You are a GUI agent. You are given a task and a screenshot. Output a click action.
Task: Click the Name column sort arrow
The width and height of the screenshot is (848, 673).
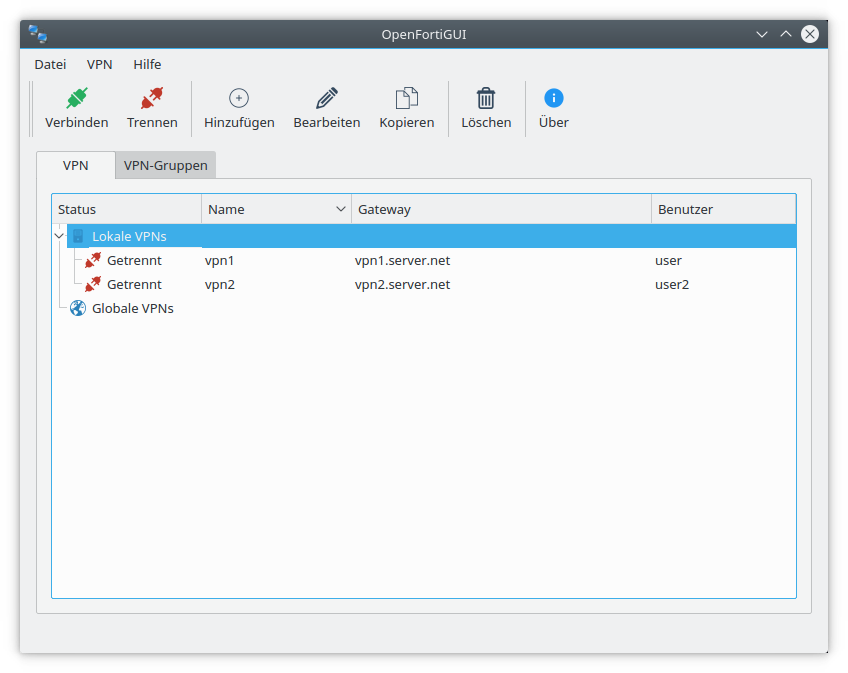pos(341,209)
